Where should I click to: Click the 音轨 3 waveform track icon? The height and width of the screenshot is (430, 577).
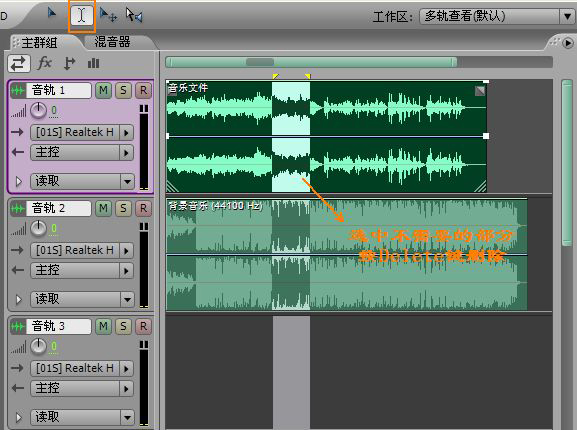18,326
